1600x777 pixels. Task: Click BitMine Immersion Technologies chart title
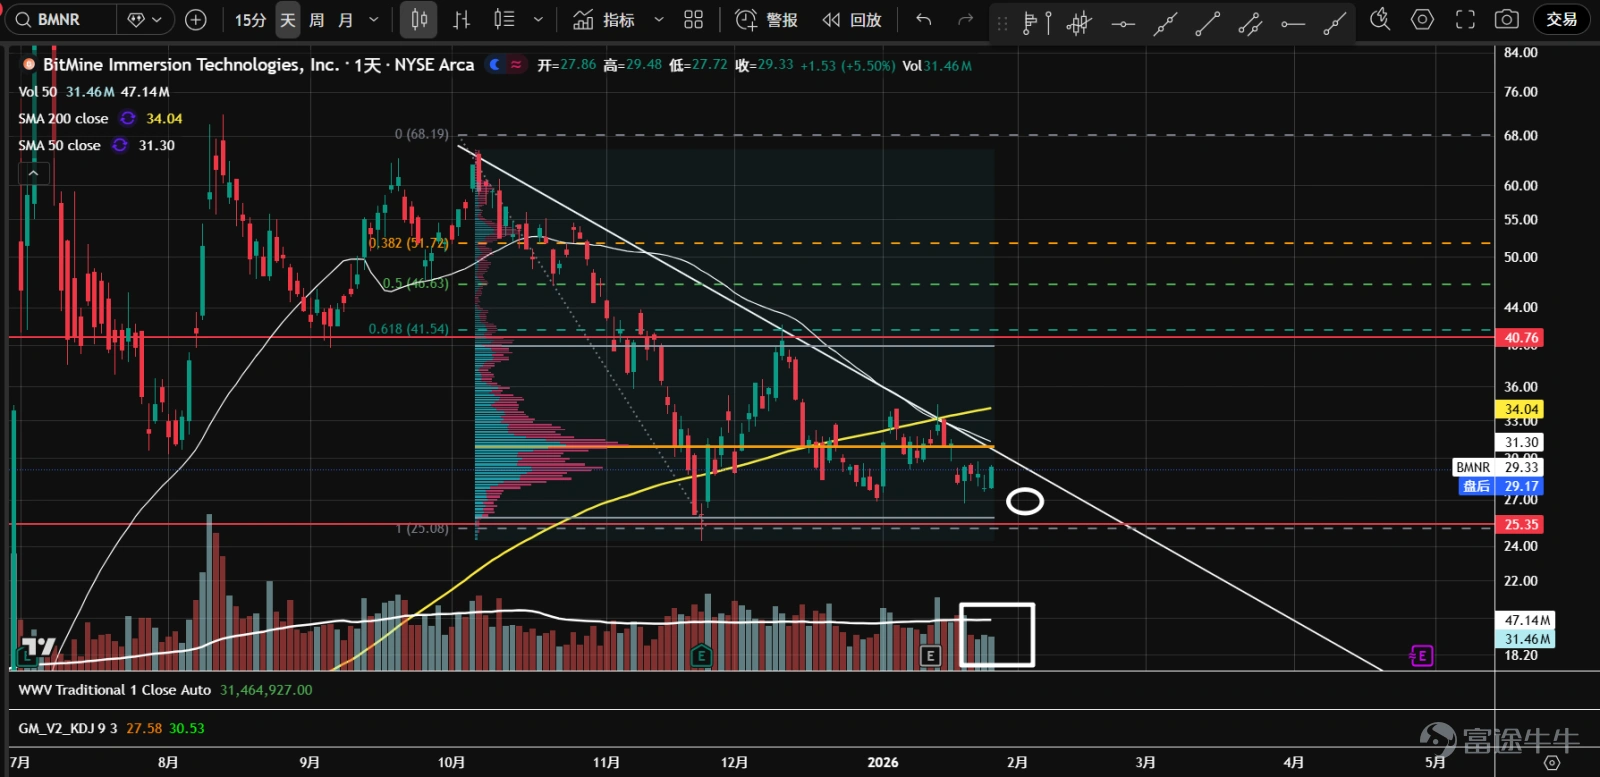click(x=258, y=65)
